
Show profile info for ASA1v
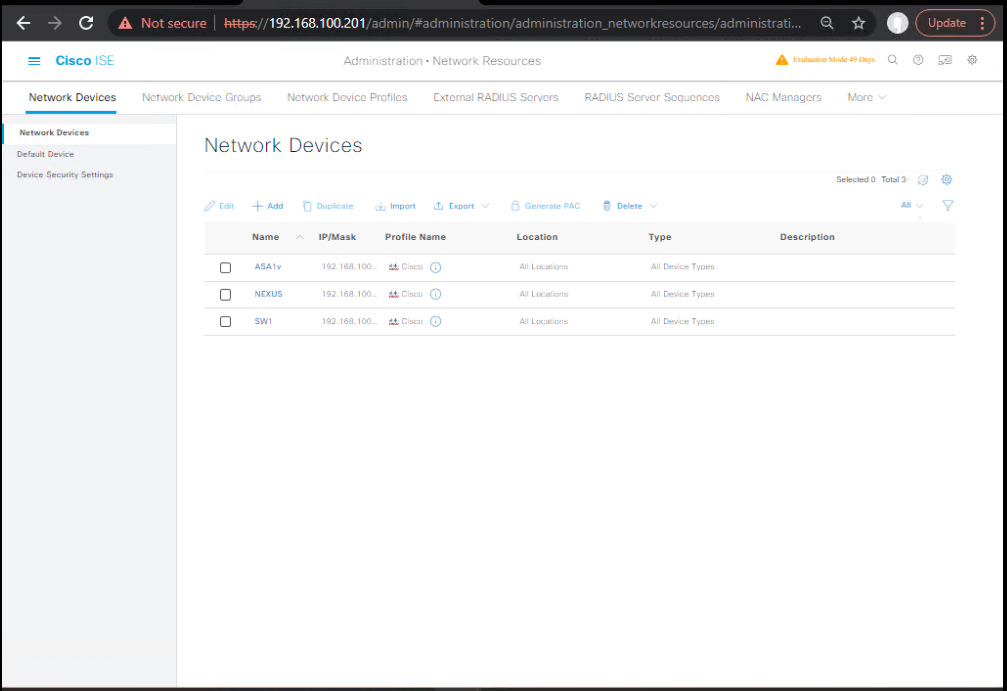tap(435, 267)
